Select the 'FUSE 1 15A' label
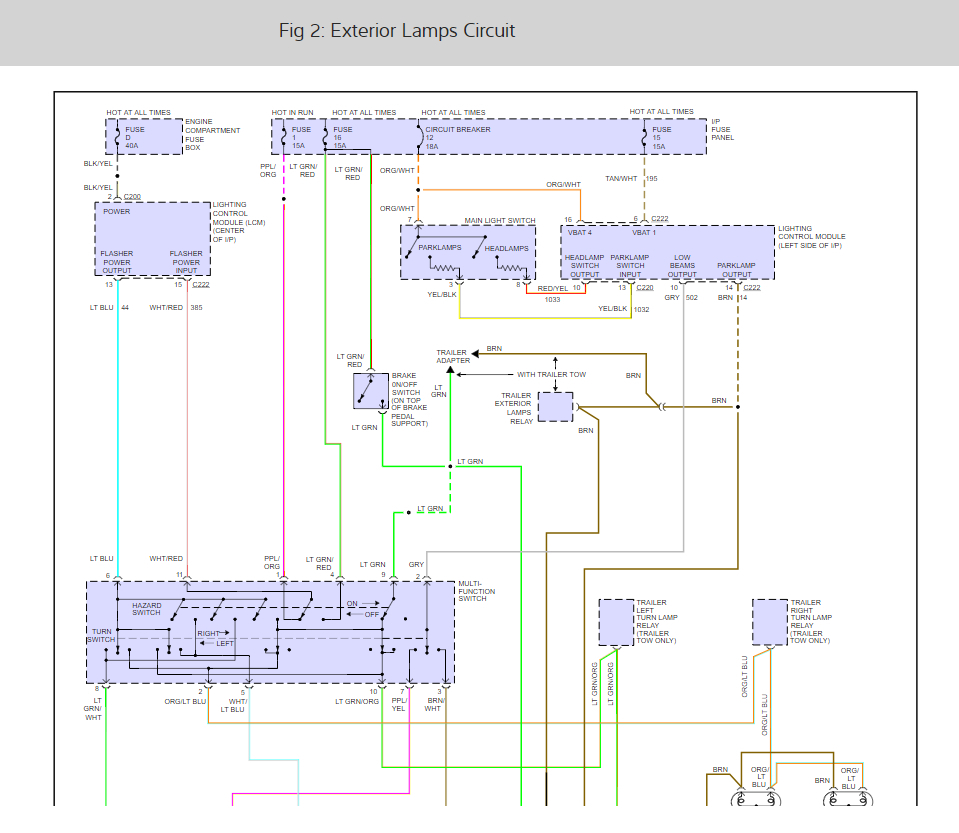Viewport: 959px width, 833px height. (301, 138)
